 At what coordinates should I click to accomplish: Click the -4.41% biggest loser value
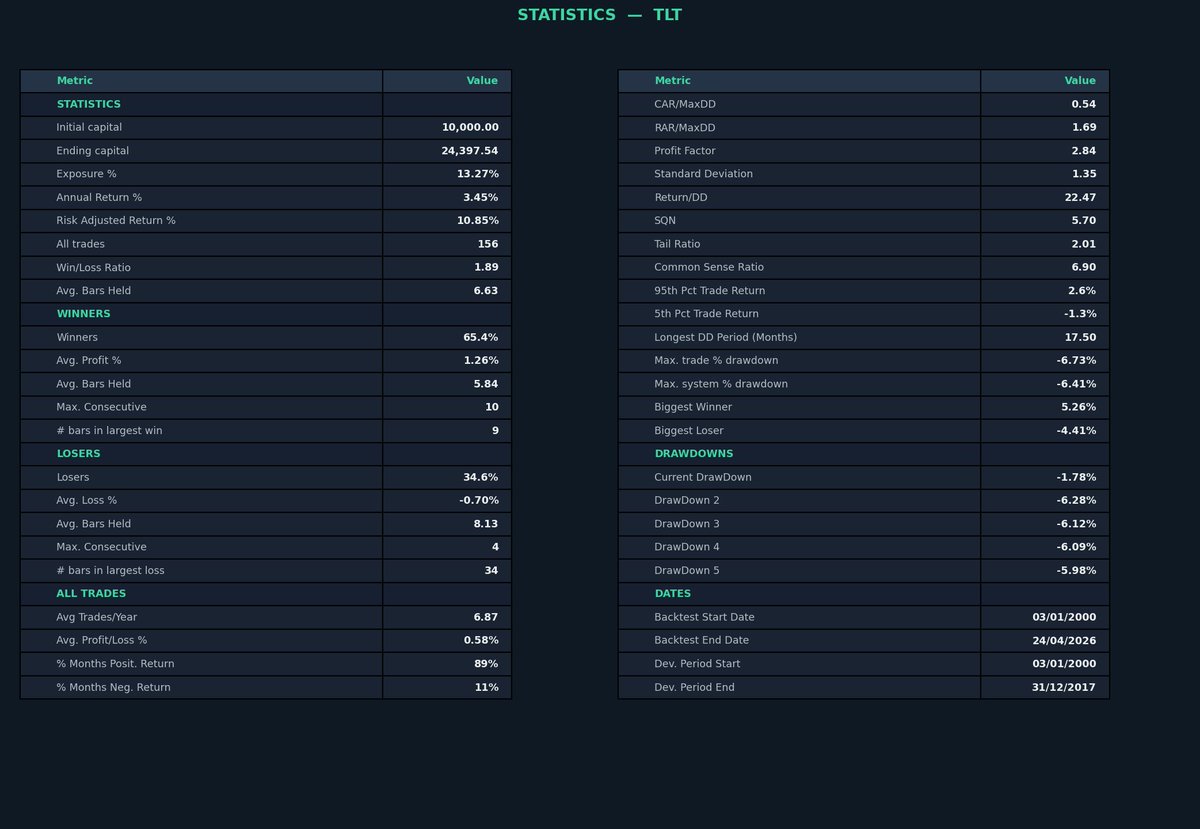click(1077, 431)
